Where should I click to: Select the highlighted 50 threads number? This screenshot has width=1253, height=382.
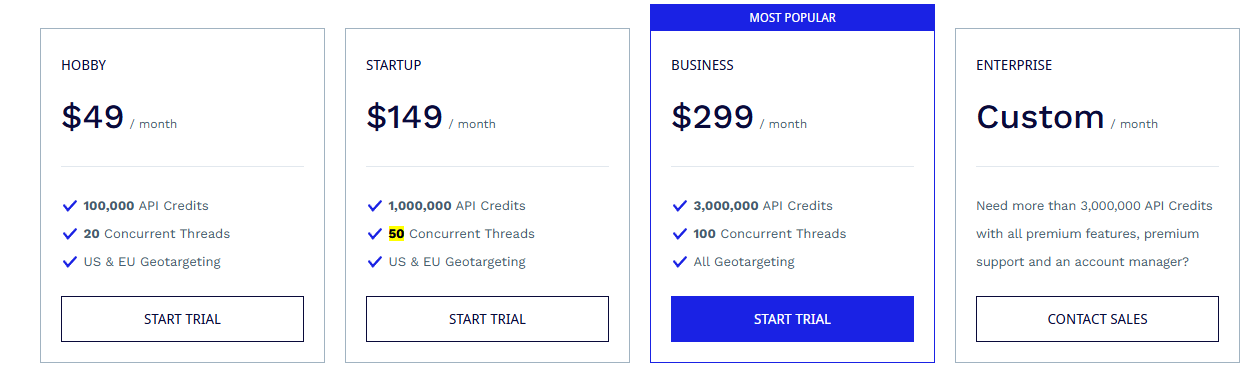(396, 234)
